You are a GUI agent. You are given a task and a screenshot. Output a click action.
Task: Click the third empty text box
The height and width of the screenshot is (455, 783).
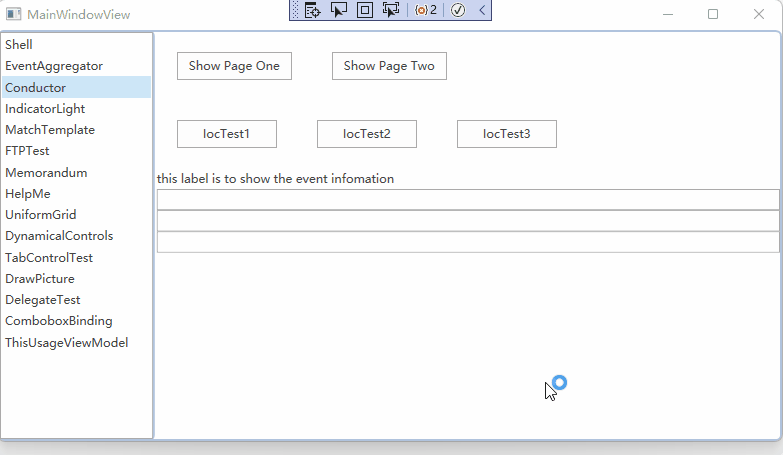[x=468, y=242]
